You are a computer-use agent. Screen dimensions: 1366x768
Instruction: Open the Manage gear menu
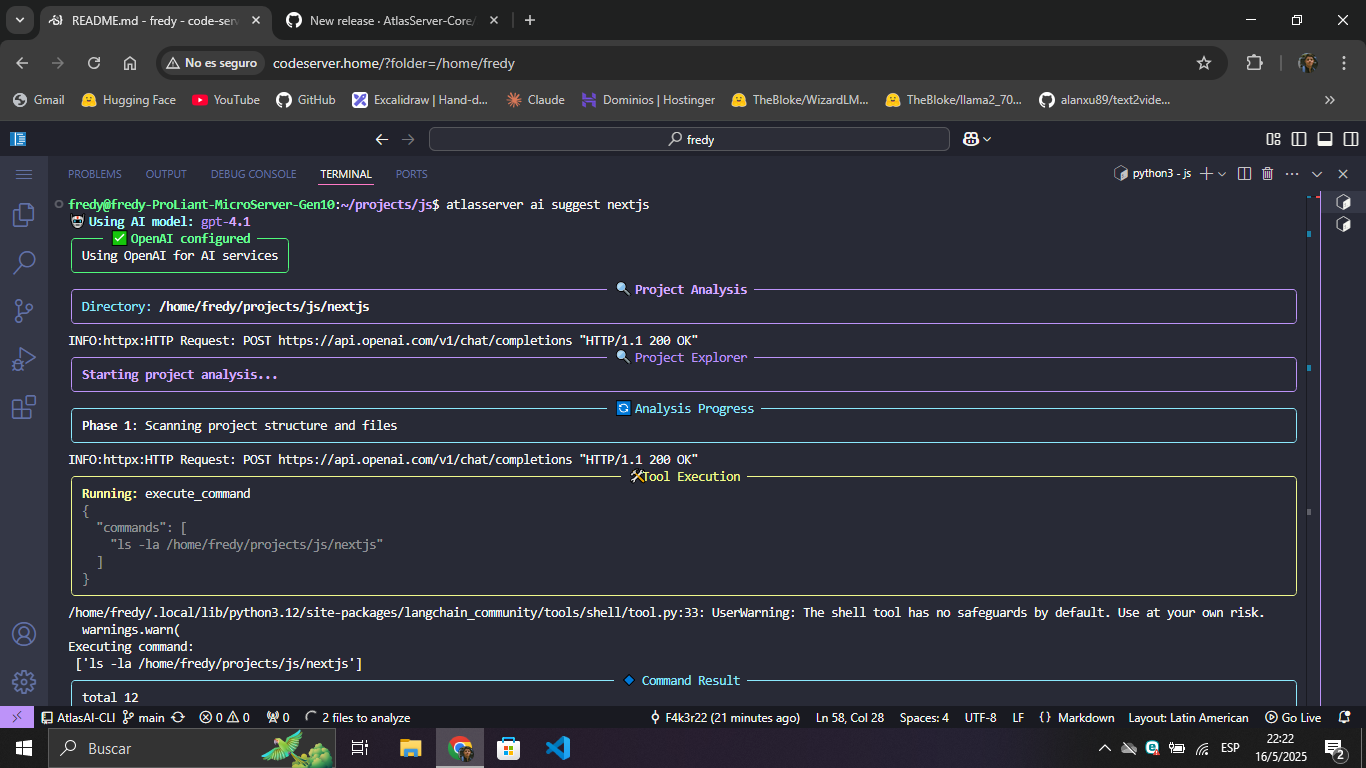(x=23, y=682)
